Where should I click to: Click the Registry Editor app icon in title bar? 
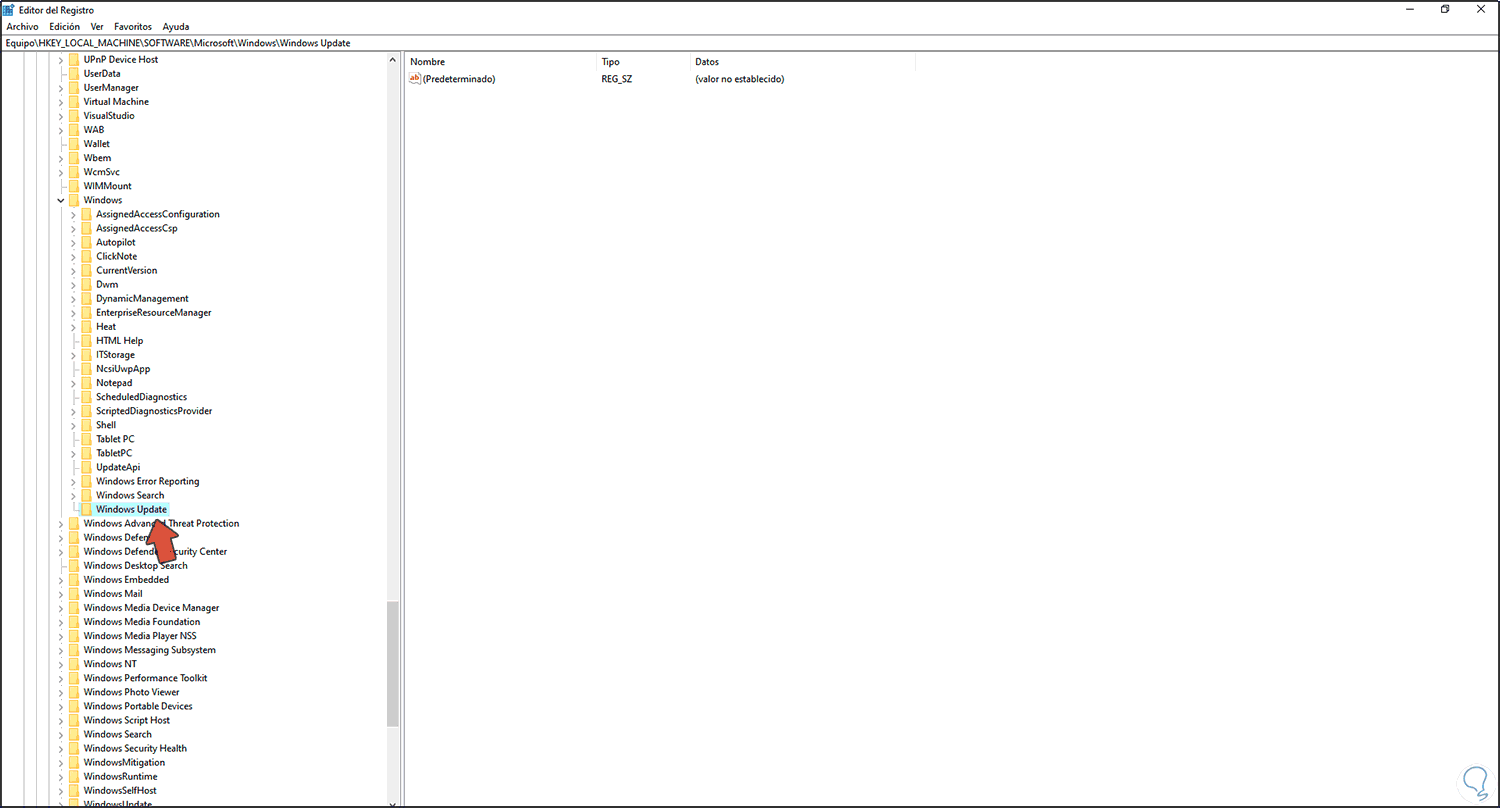pos(8,9)
